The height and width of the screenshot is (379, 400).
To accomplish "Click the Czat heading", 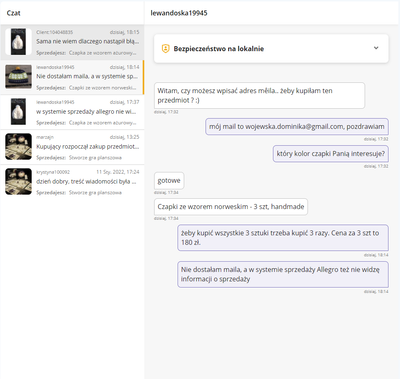I will click(x=14, y=13).
